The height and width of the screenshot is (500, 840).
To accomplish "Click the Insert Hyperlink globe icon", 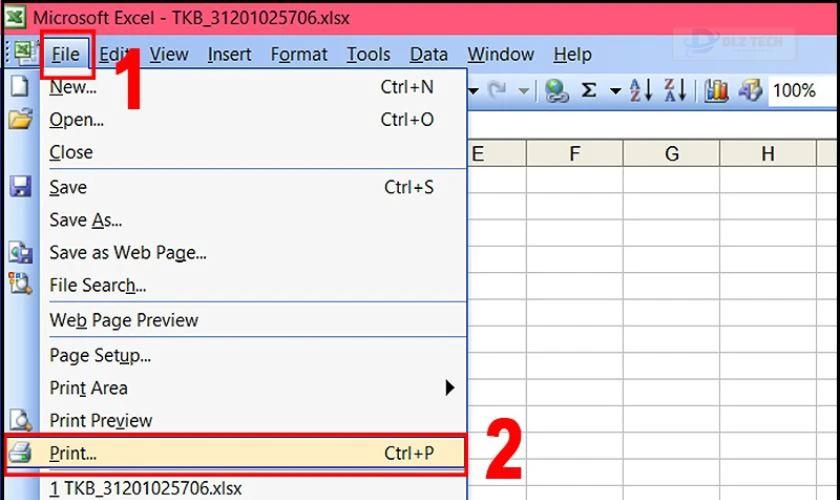I will (x=557, y=91).
